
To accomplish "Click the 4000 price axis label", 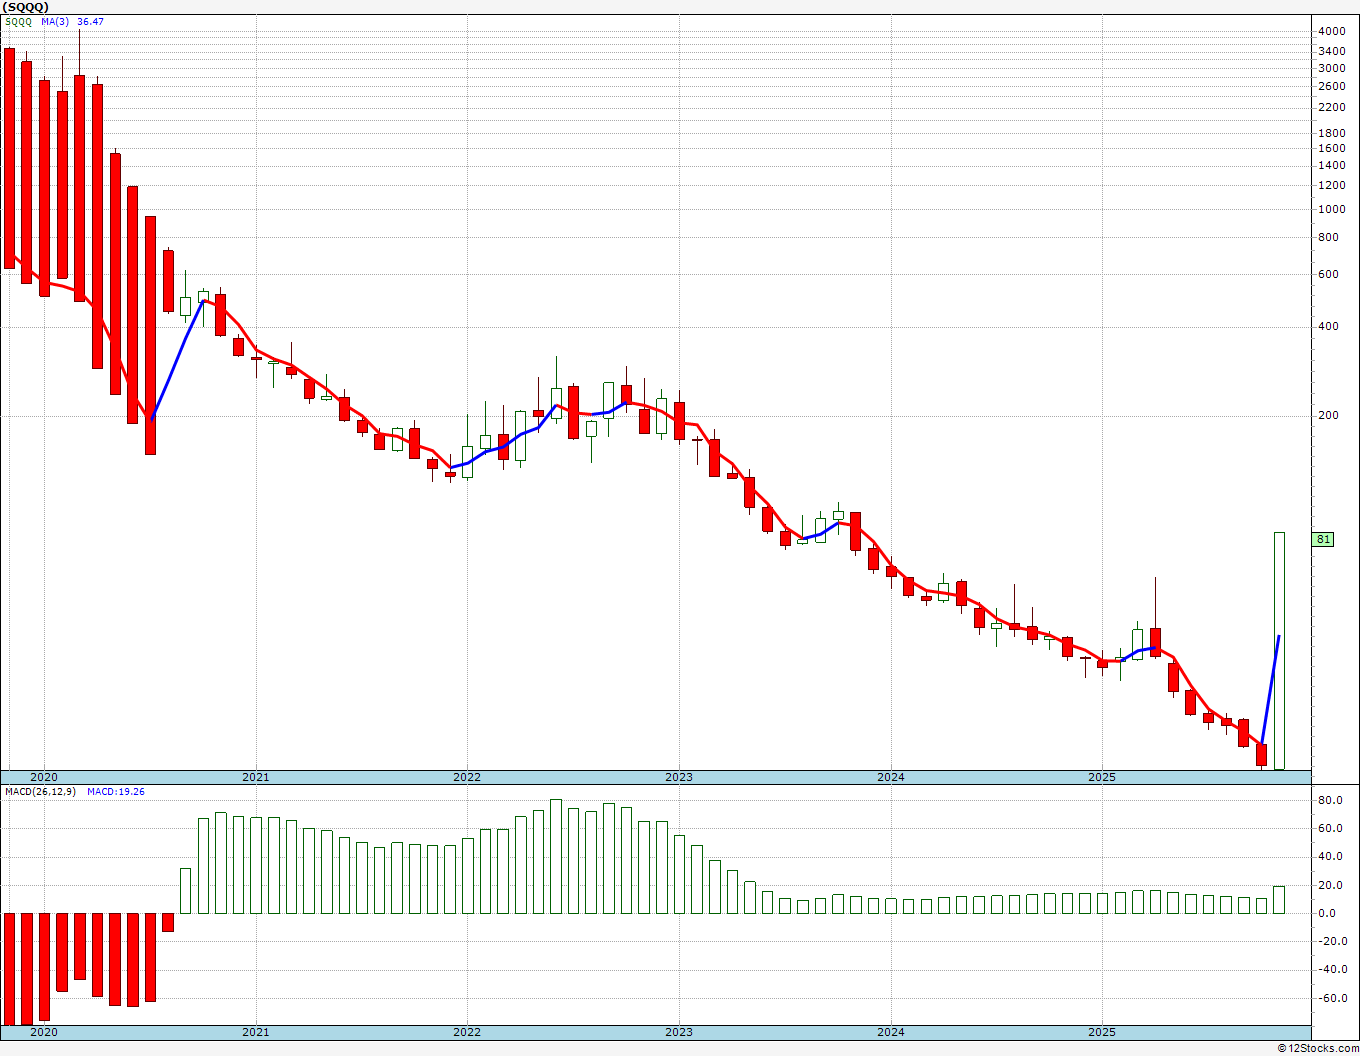I will 1331,32.
